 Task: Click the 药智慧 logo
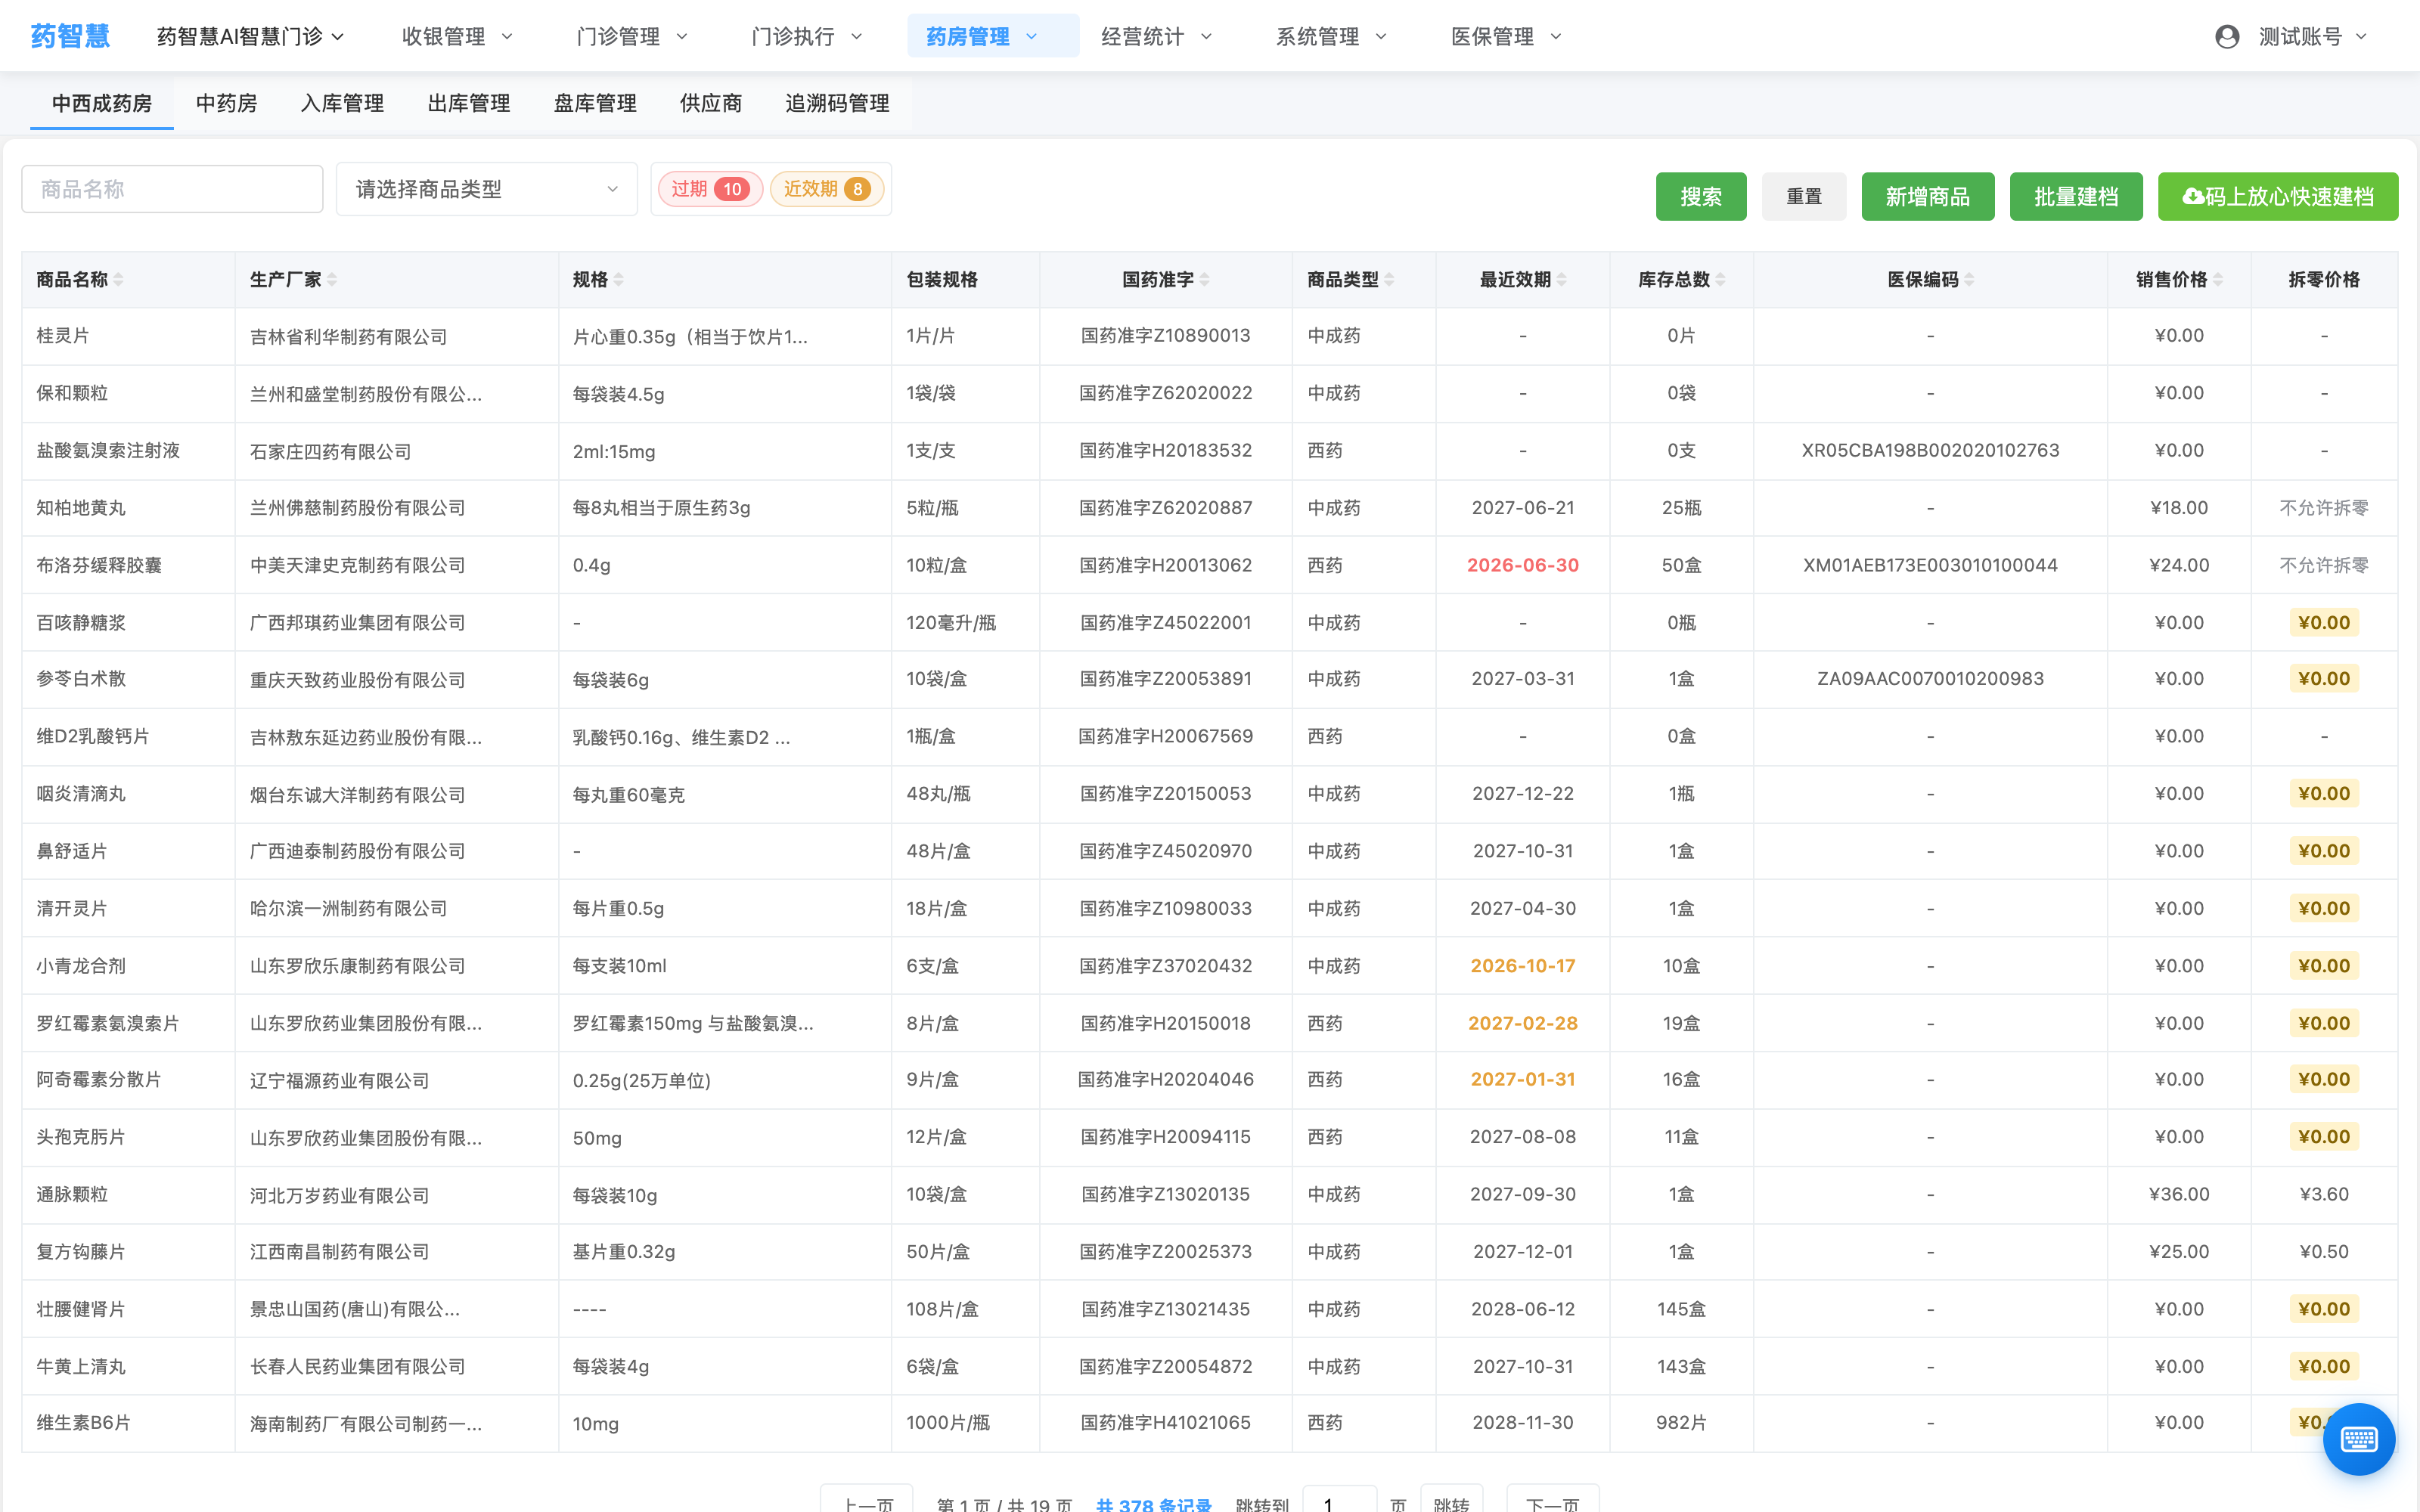tap(70, 36)
